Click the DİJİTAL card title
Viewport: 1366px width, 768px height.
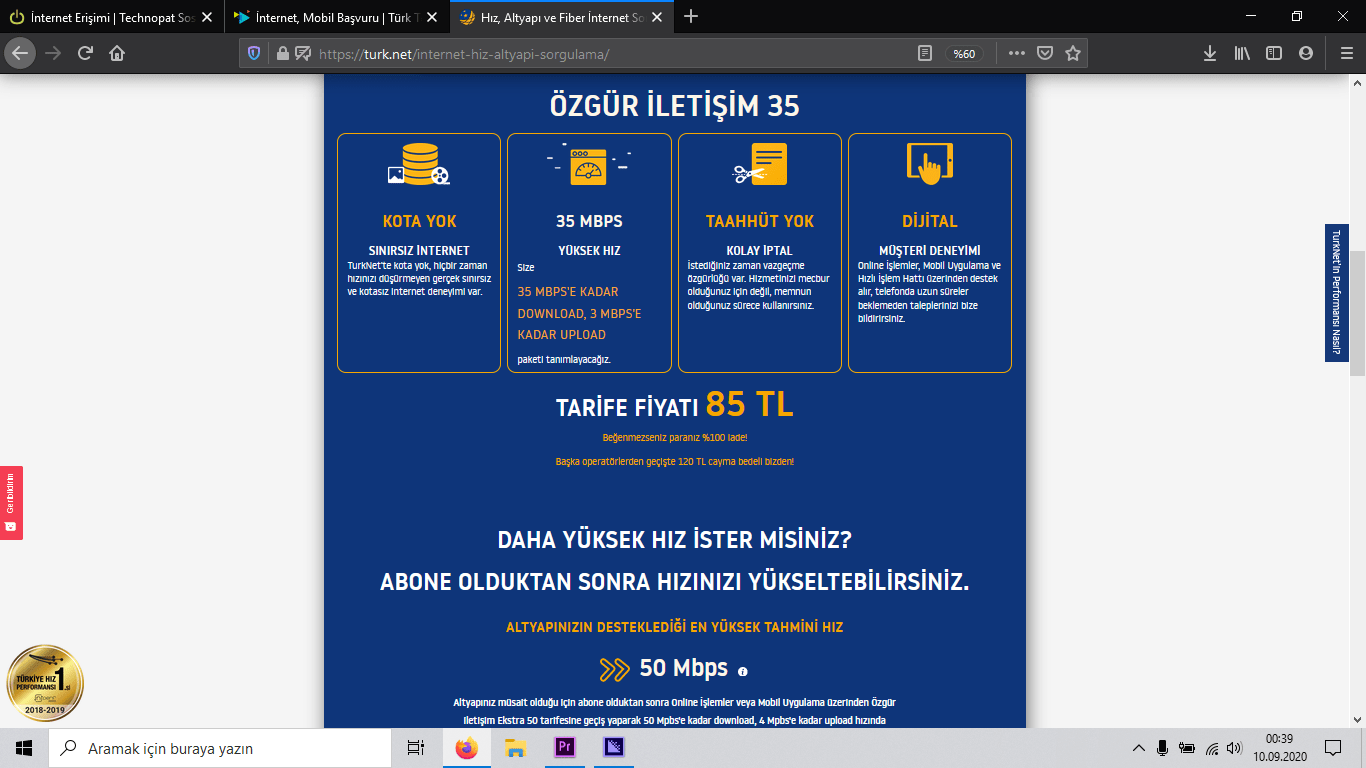[x=930, y=221]
